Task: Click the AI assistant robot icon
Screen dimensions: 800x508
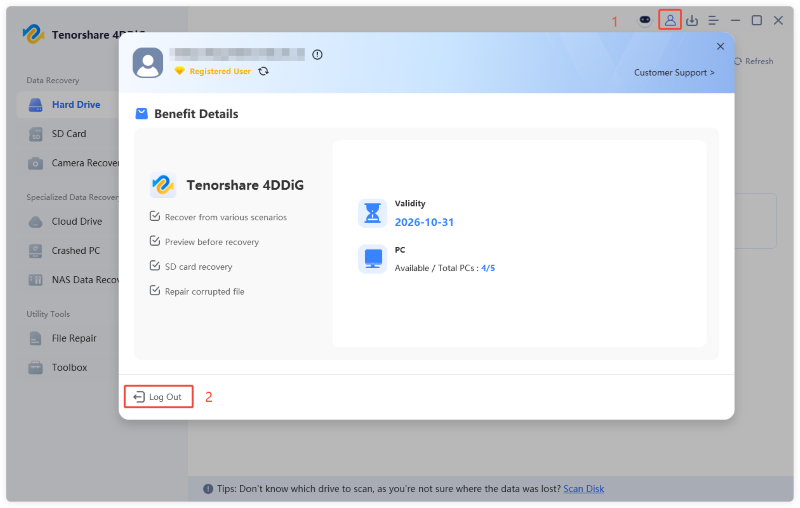Action: (645, 20)
